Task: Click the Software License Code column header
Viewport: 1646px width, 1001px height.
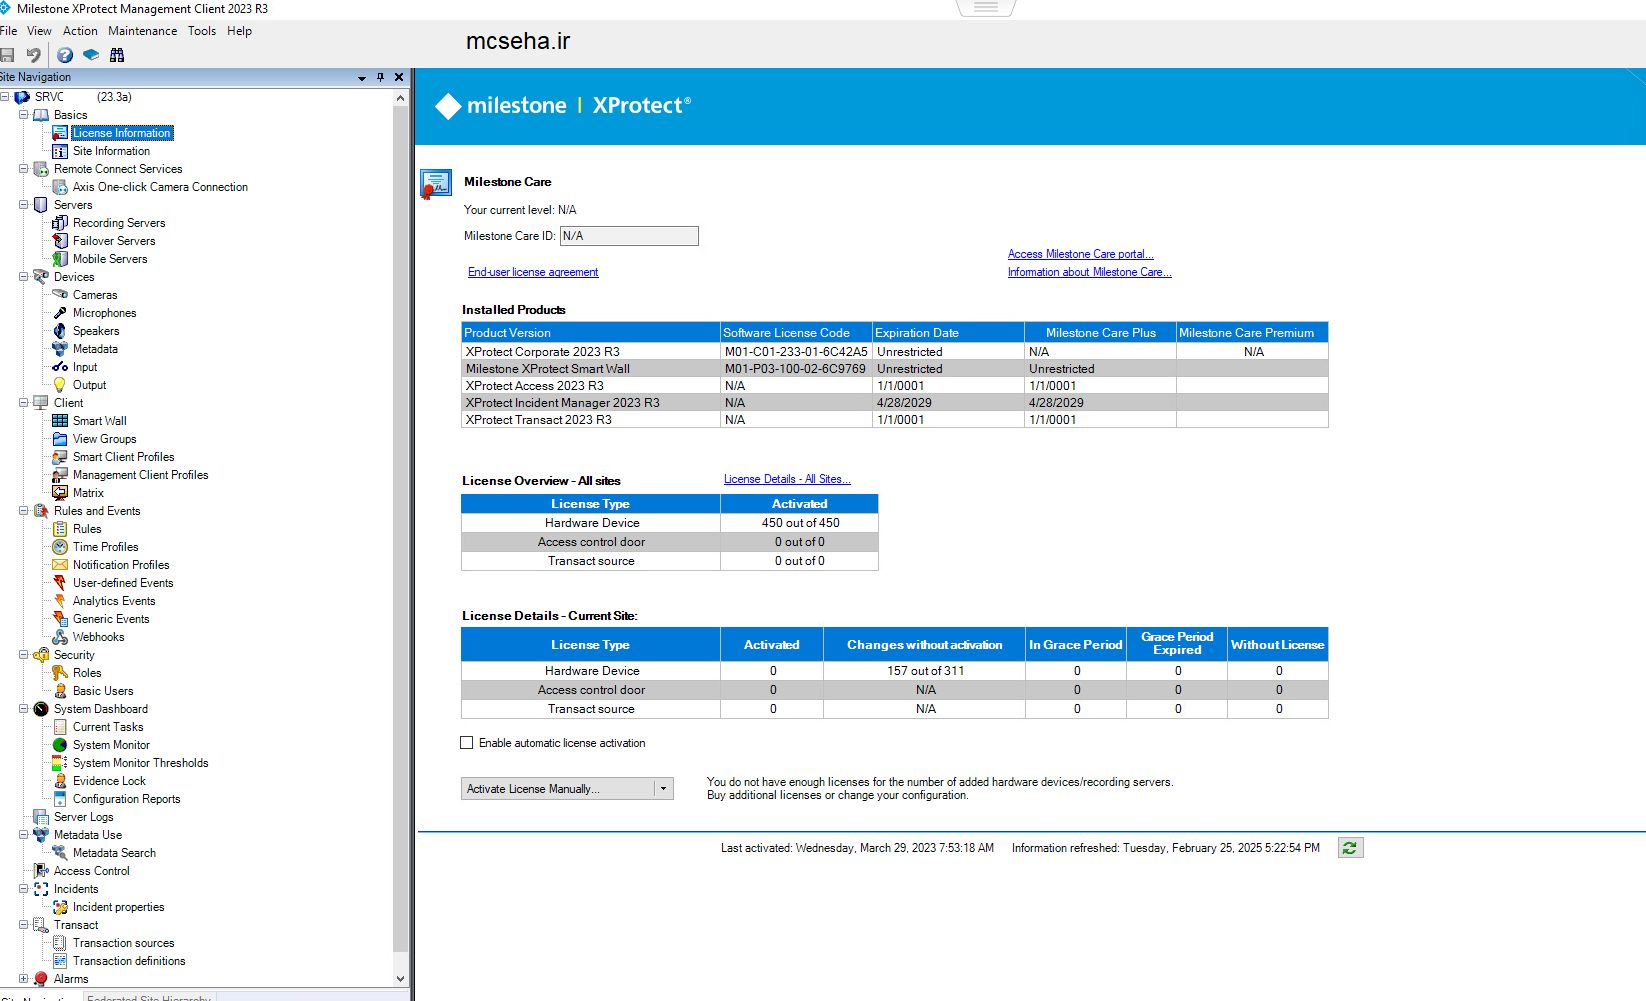Action: (x=796, y=333)
